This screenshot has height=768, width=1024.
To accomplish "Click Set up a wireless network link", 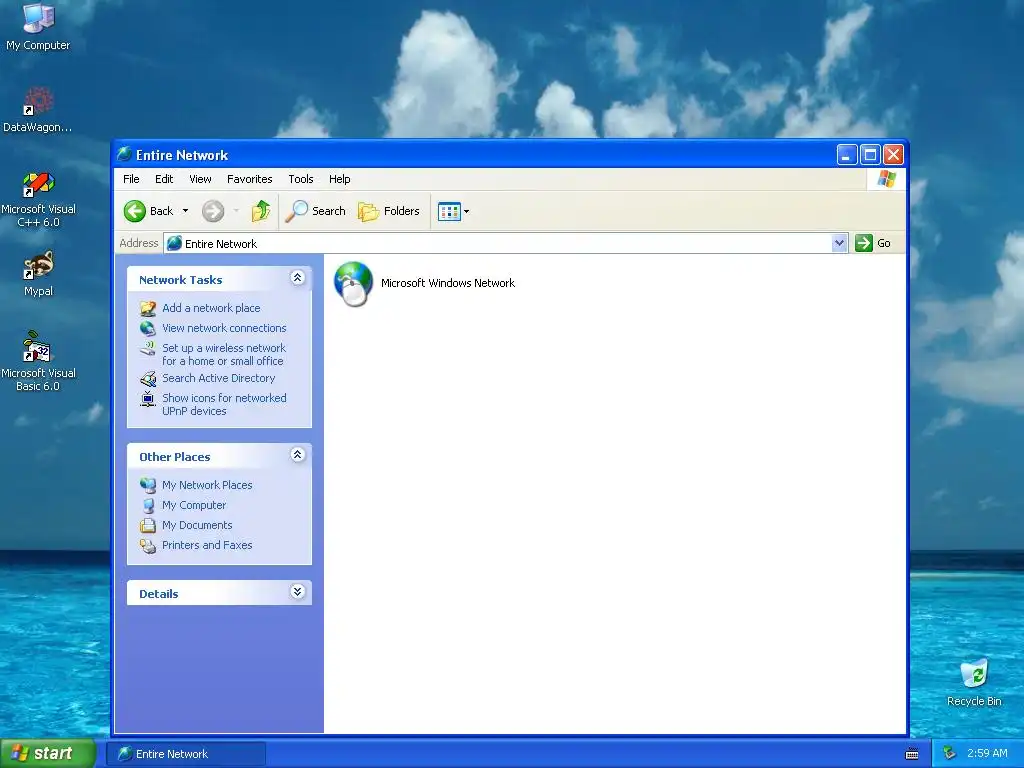I will [224, 355].
